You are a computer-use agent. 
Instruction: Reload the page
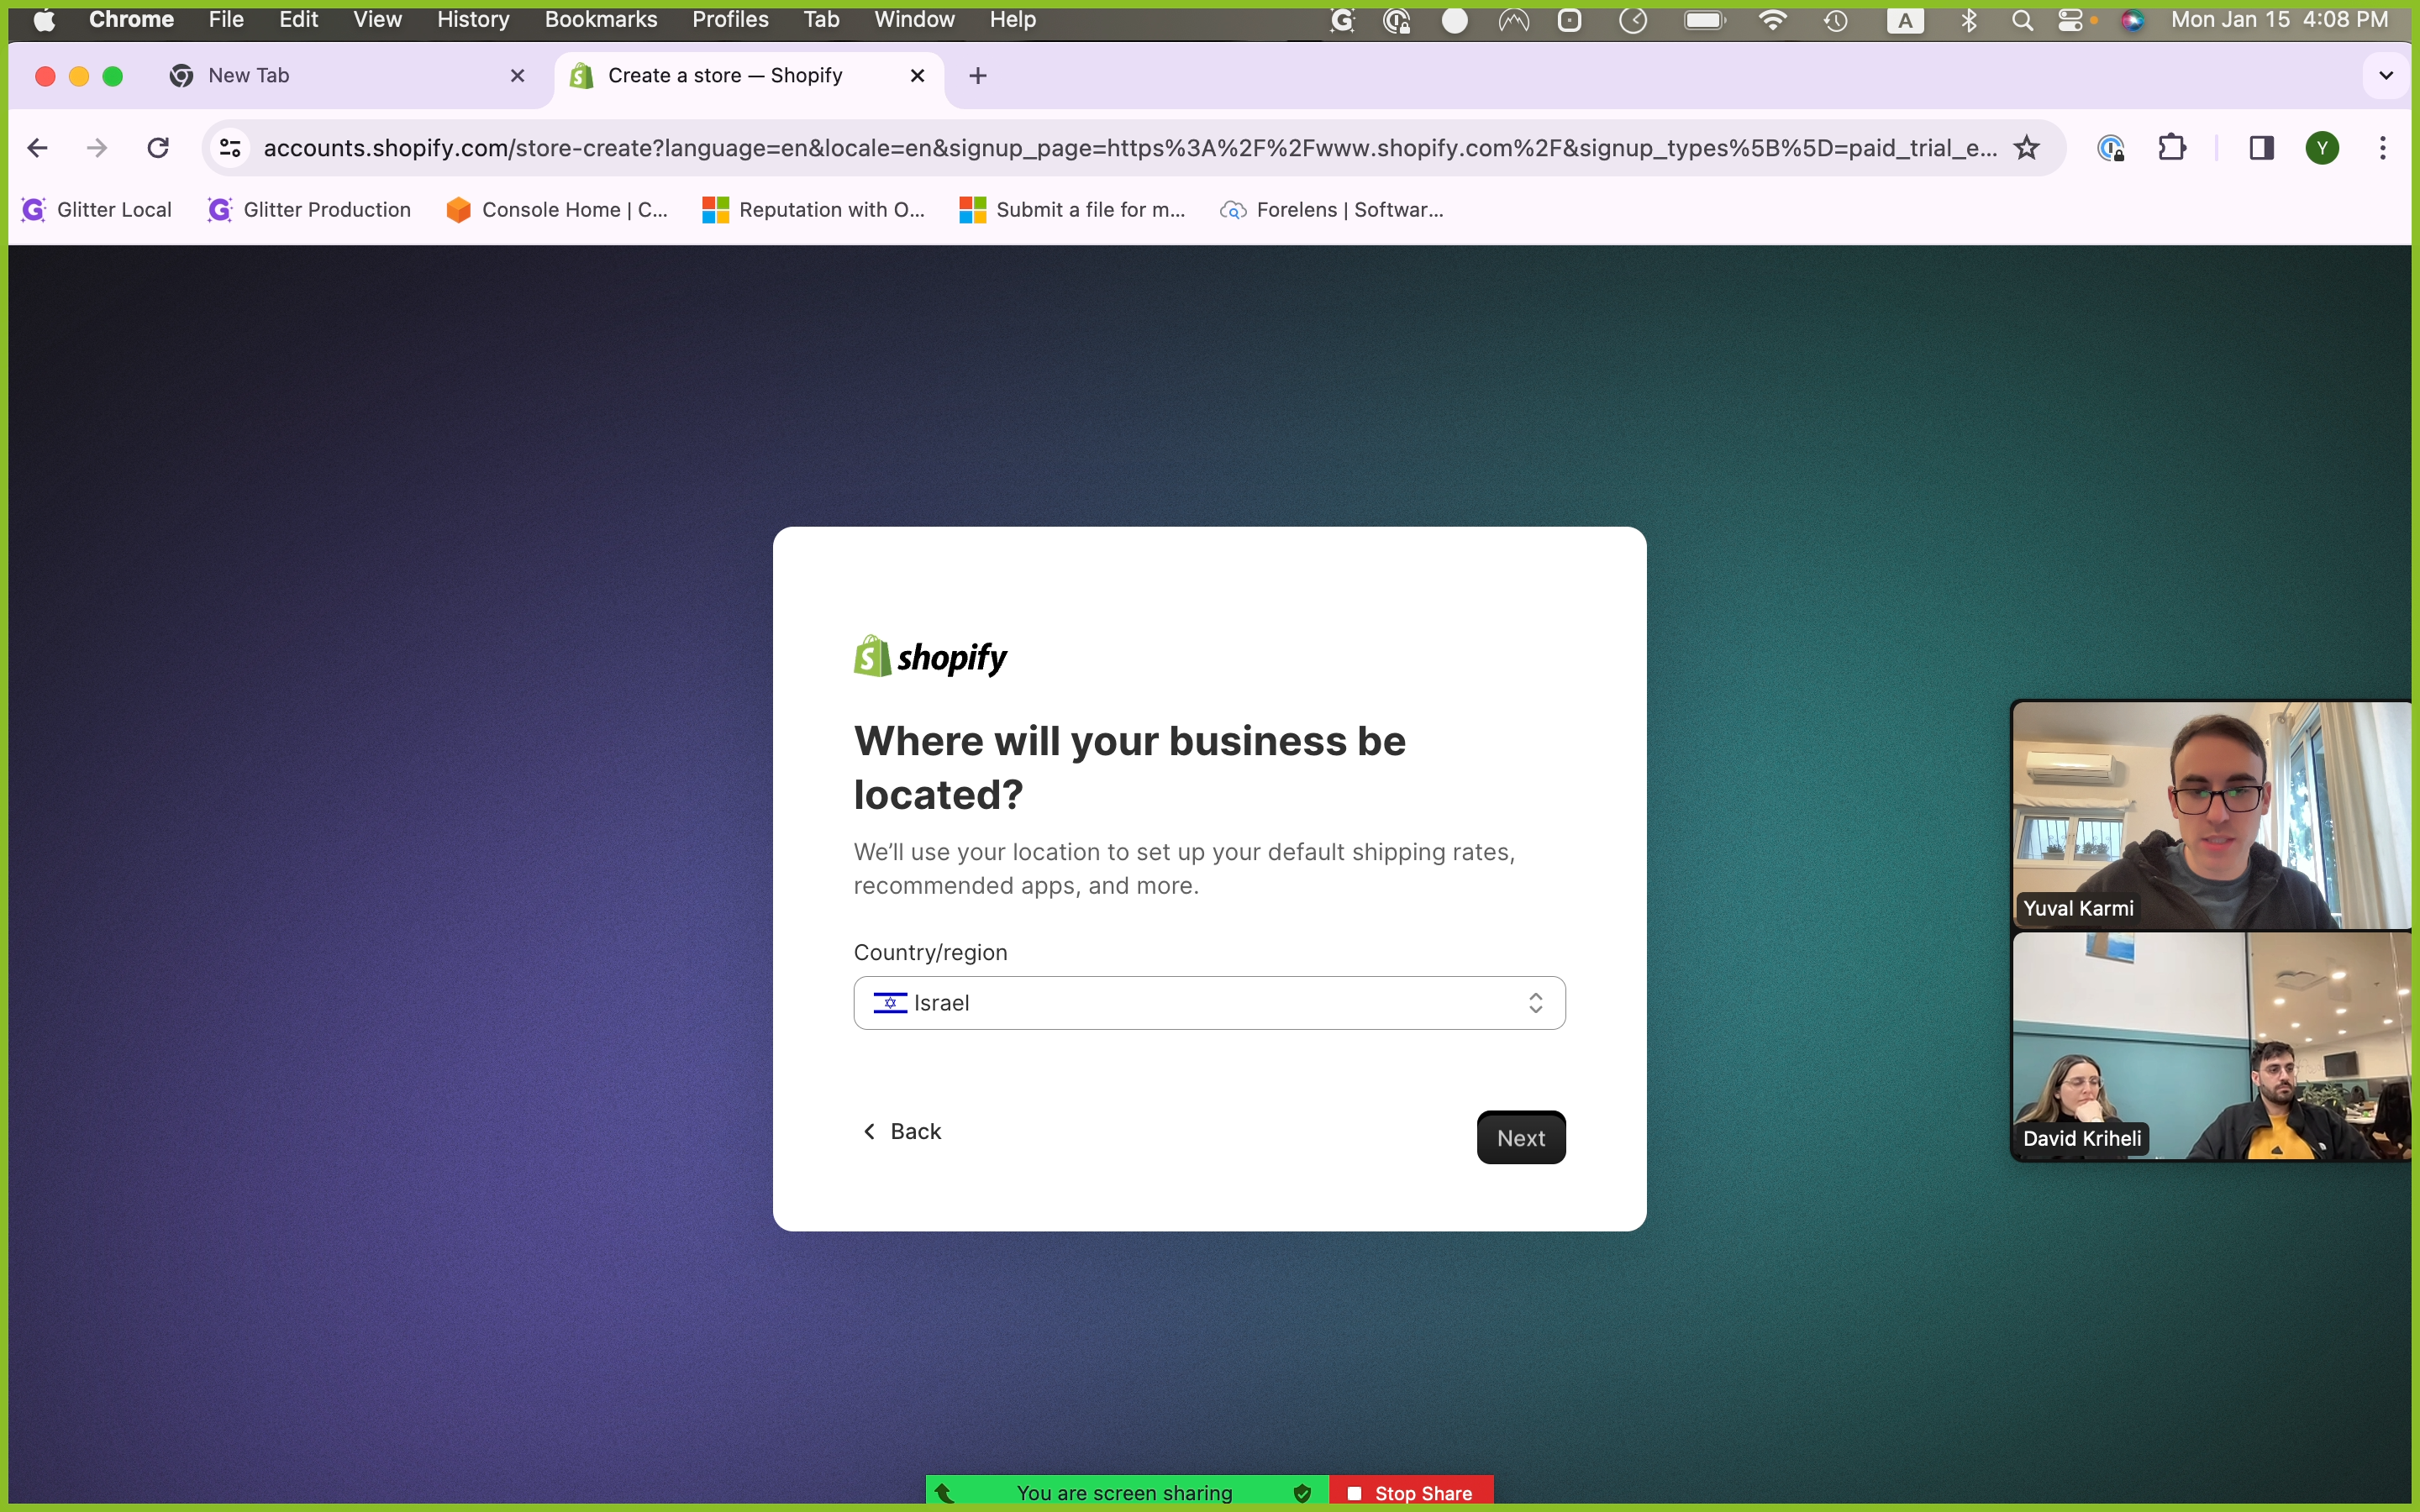tap(158, 148)
